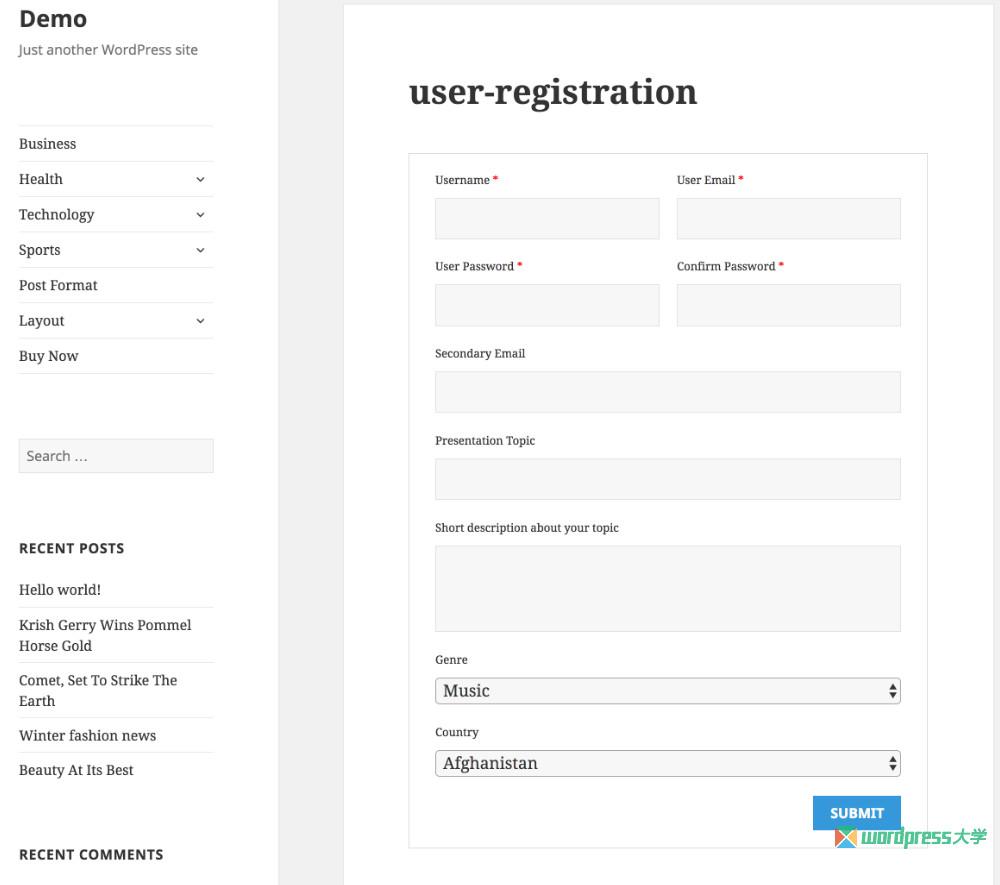Screen dimensions: 1000x885
Task: Expand the Sports submenu chevron
Action: pyautogui.click(x=200, y=250)
